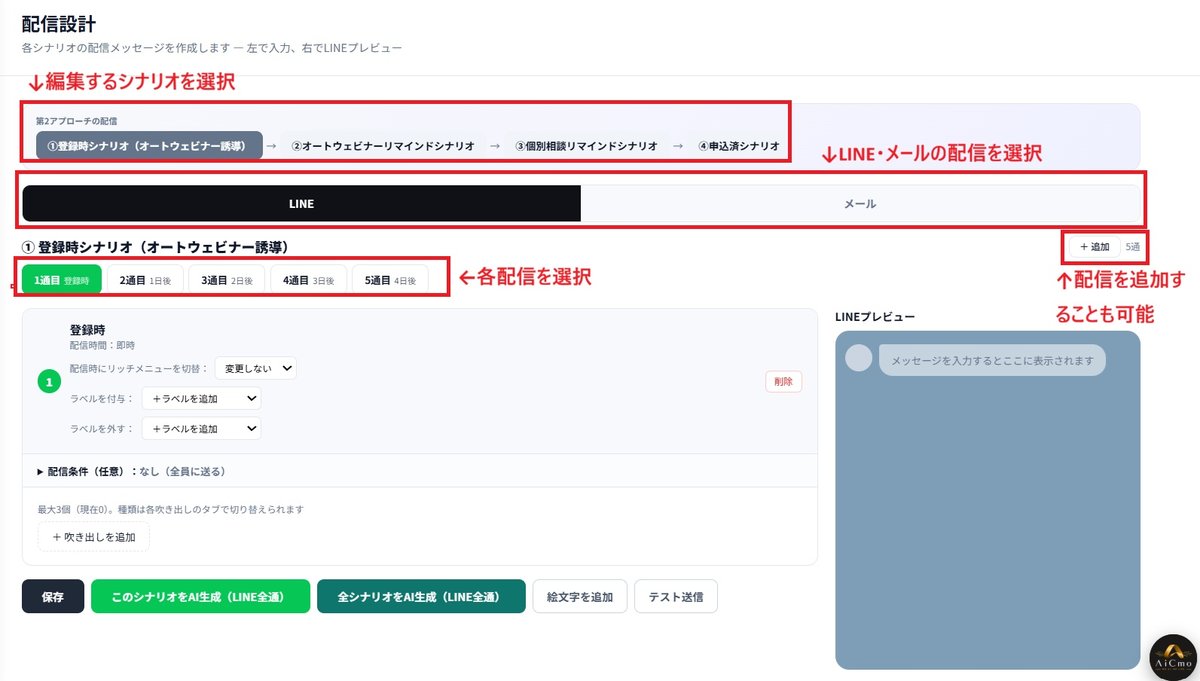Select ①登録時シナリオ（オートウェビナー誘導） scenario
Image resolution: width=1200 pixels, height=681 pixels.
pos(149,146)
